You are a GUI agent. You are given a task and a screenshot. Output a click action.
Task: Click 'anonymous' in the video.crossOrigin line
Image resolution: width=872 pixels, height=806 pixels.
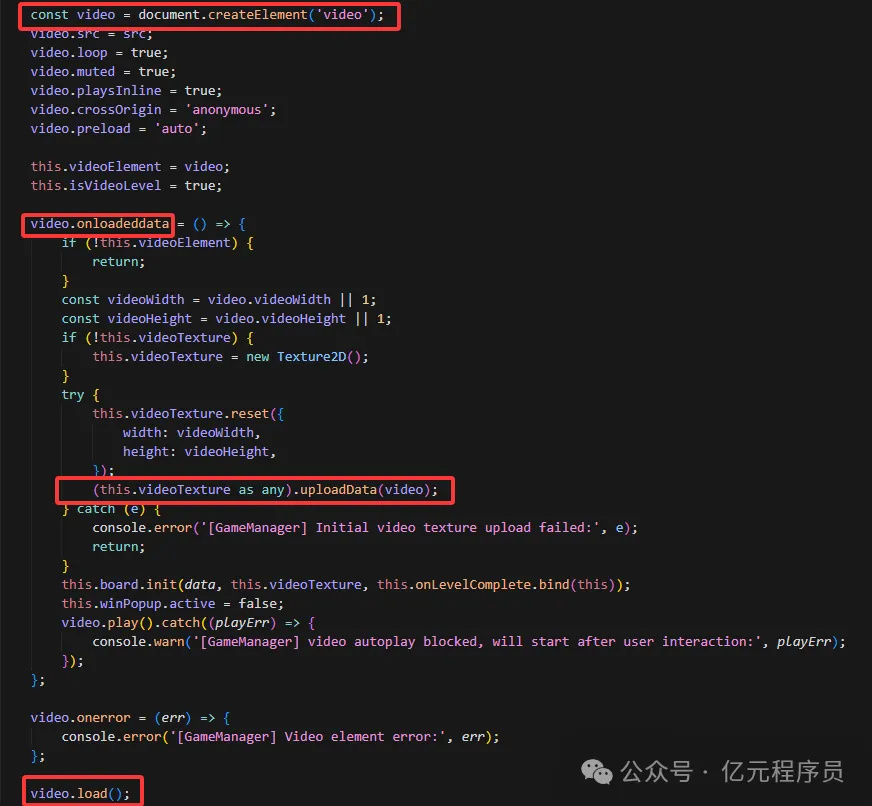pos(226,110)
